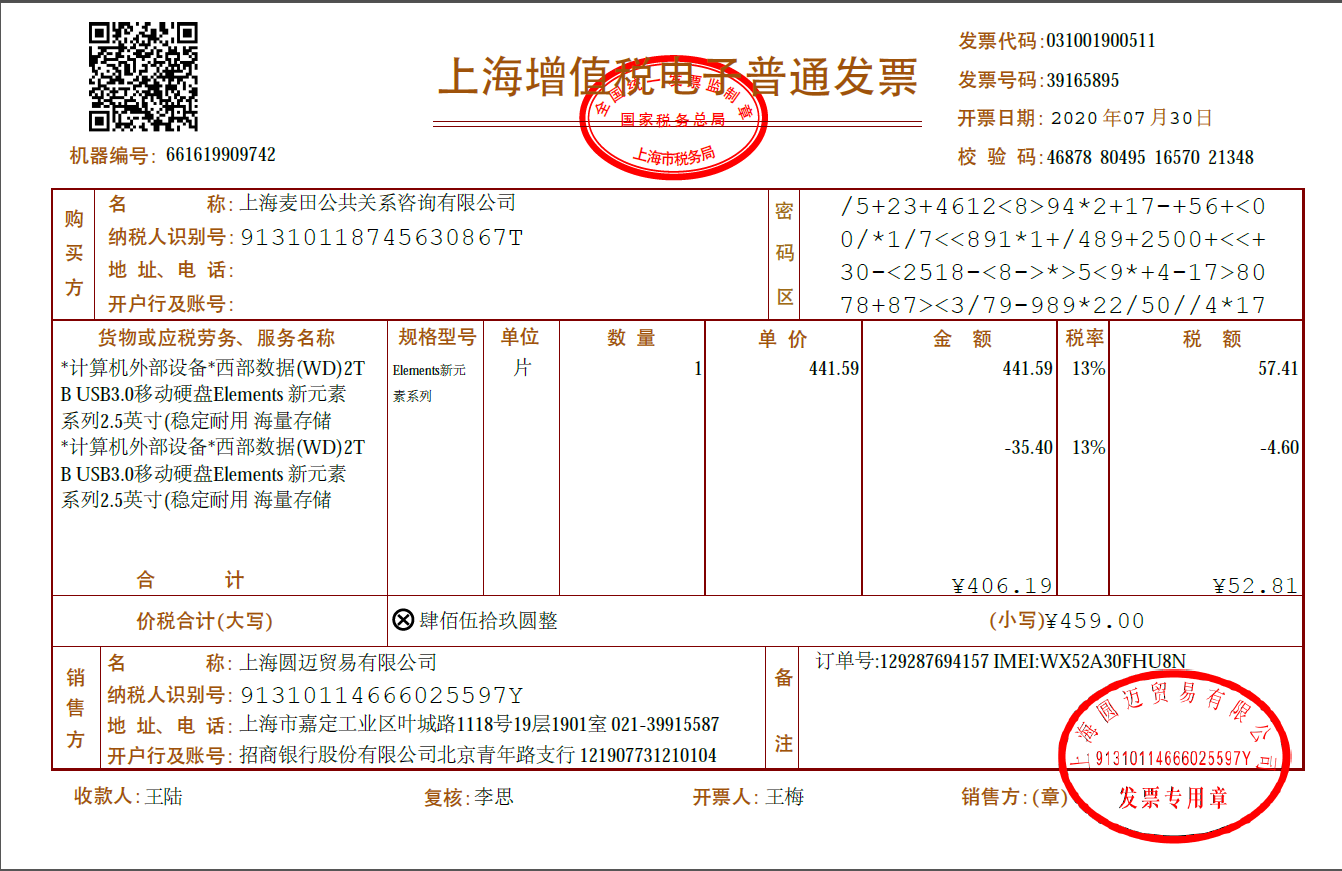Select buyer name 上海麦田公共关系咨询有限公司
This screenshot has height=871, width=1342.
(x=377, y=203)
